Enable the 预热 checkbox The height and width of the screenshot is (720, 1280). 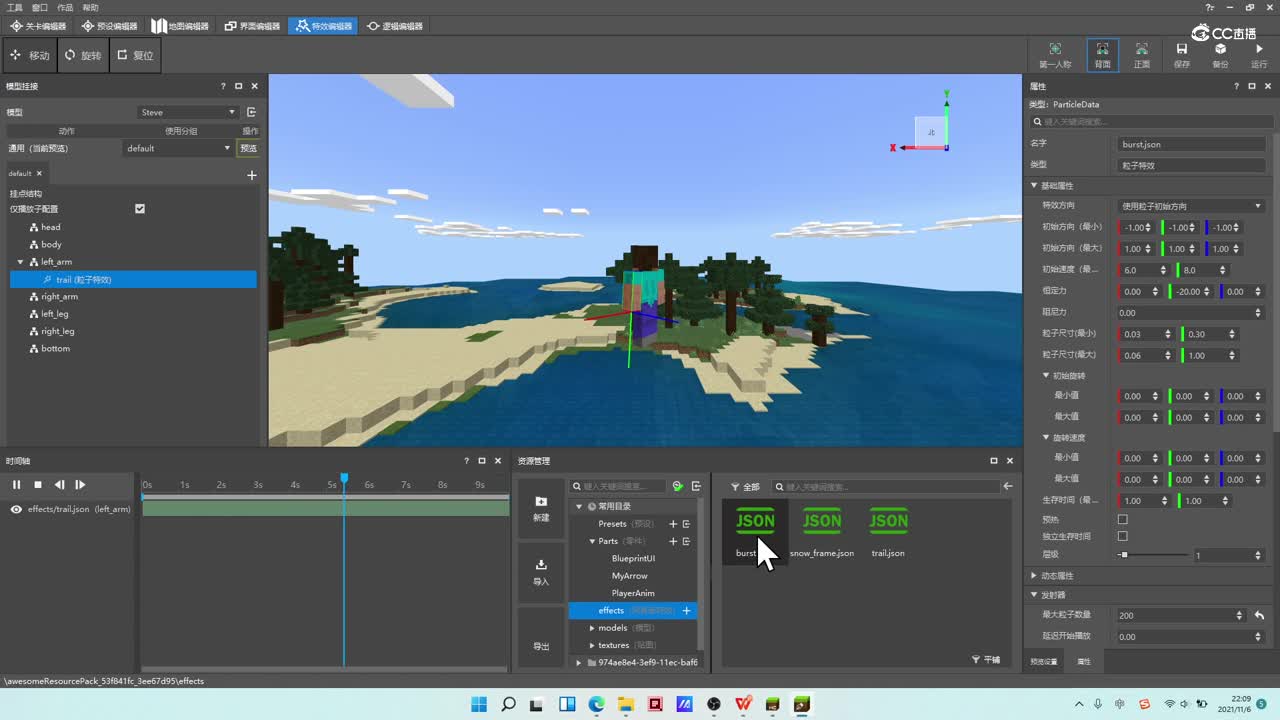[1122, 519]
